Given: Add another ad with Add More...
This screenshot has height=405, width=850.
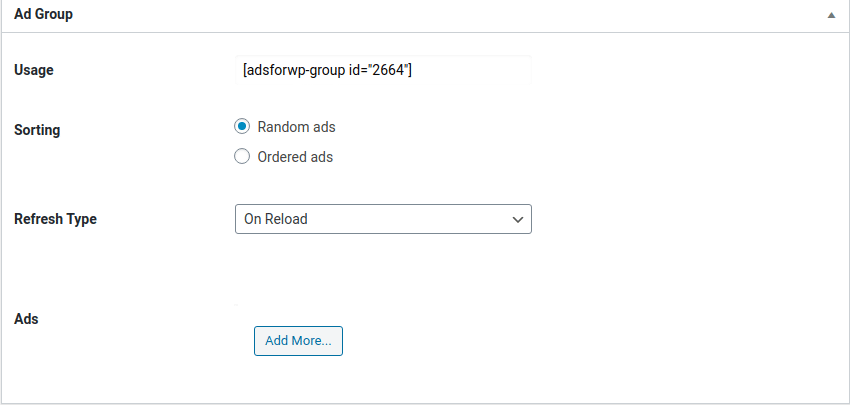Looking at the screenshot, I should 298,341.
